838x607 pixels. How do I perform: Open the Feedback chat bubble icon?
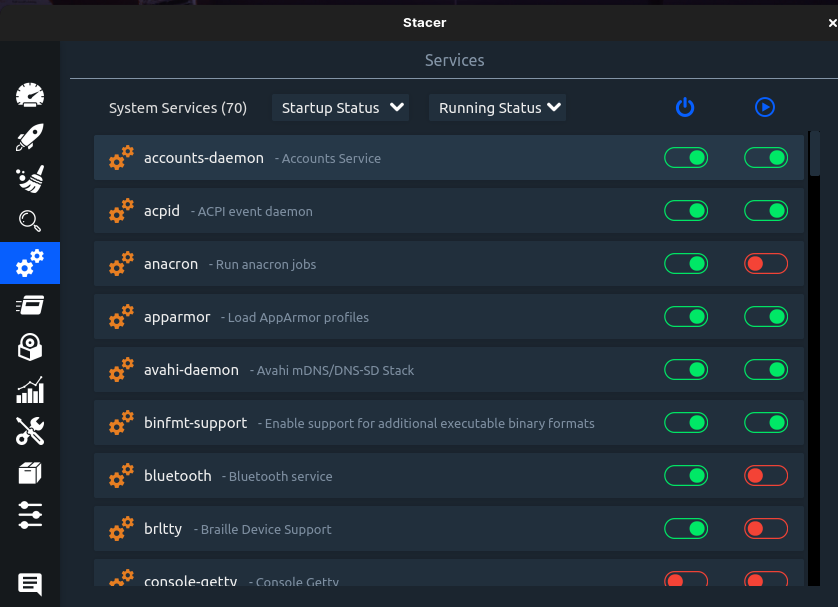click(30, 584)
